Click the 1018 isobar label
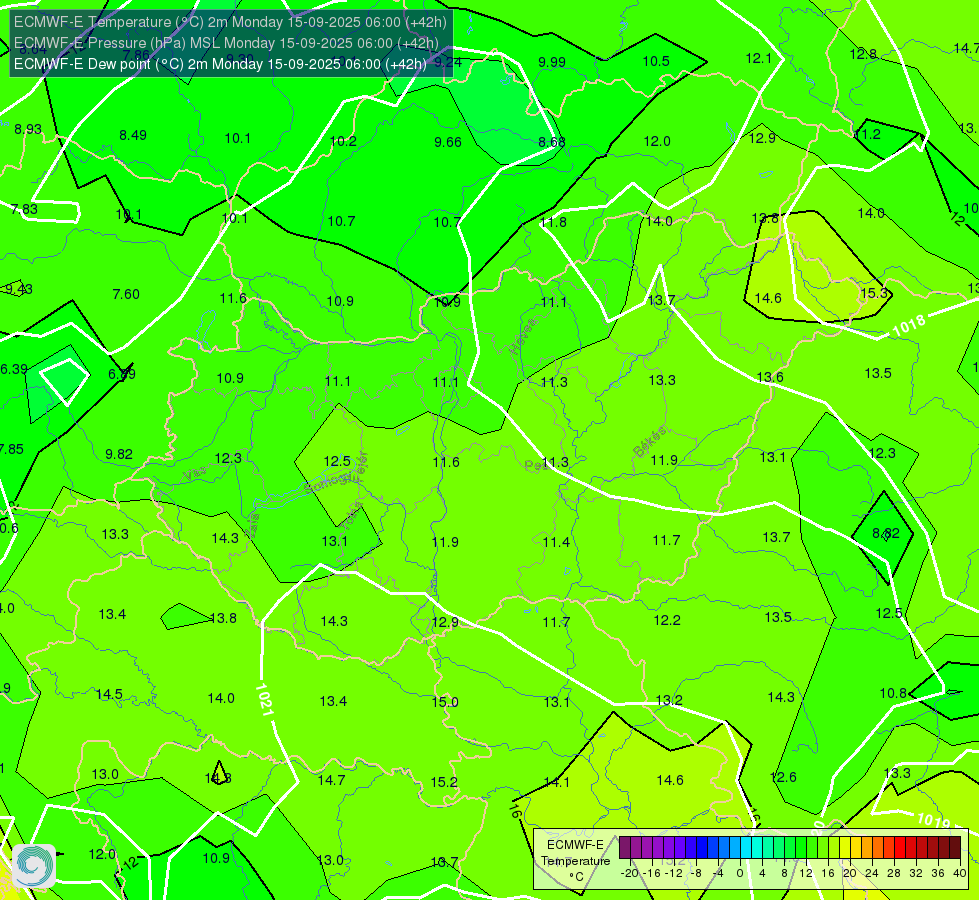Image resolution: width=979 pixels, height=900 pixels. point(908,324)
